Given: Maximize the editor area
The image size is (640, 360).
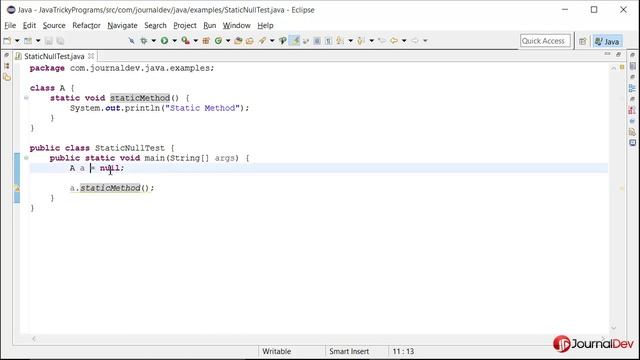Looking at the screenshot, I should pyautogui.click(x=618, y=54).
